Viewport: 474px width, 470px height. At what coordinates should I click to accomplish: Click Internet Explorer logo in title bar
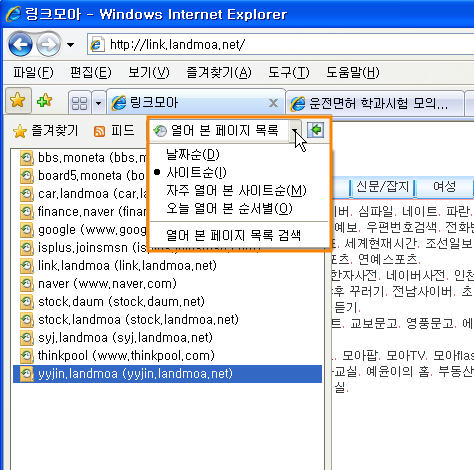[13, 14]
